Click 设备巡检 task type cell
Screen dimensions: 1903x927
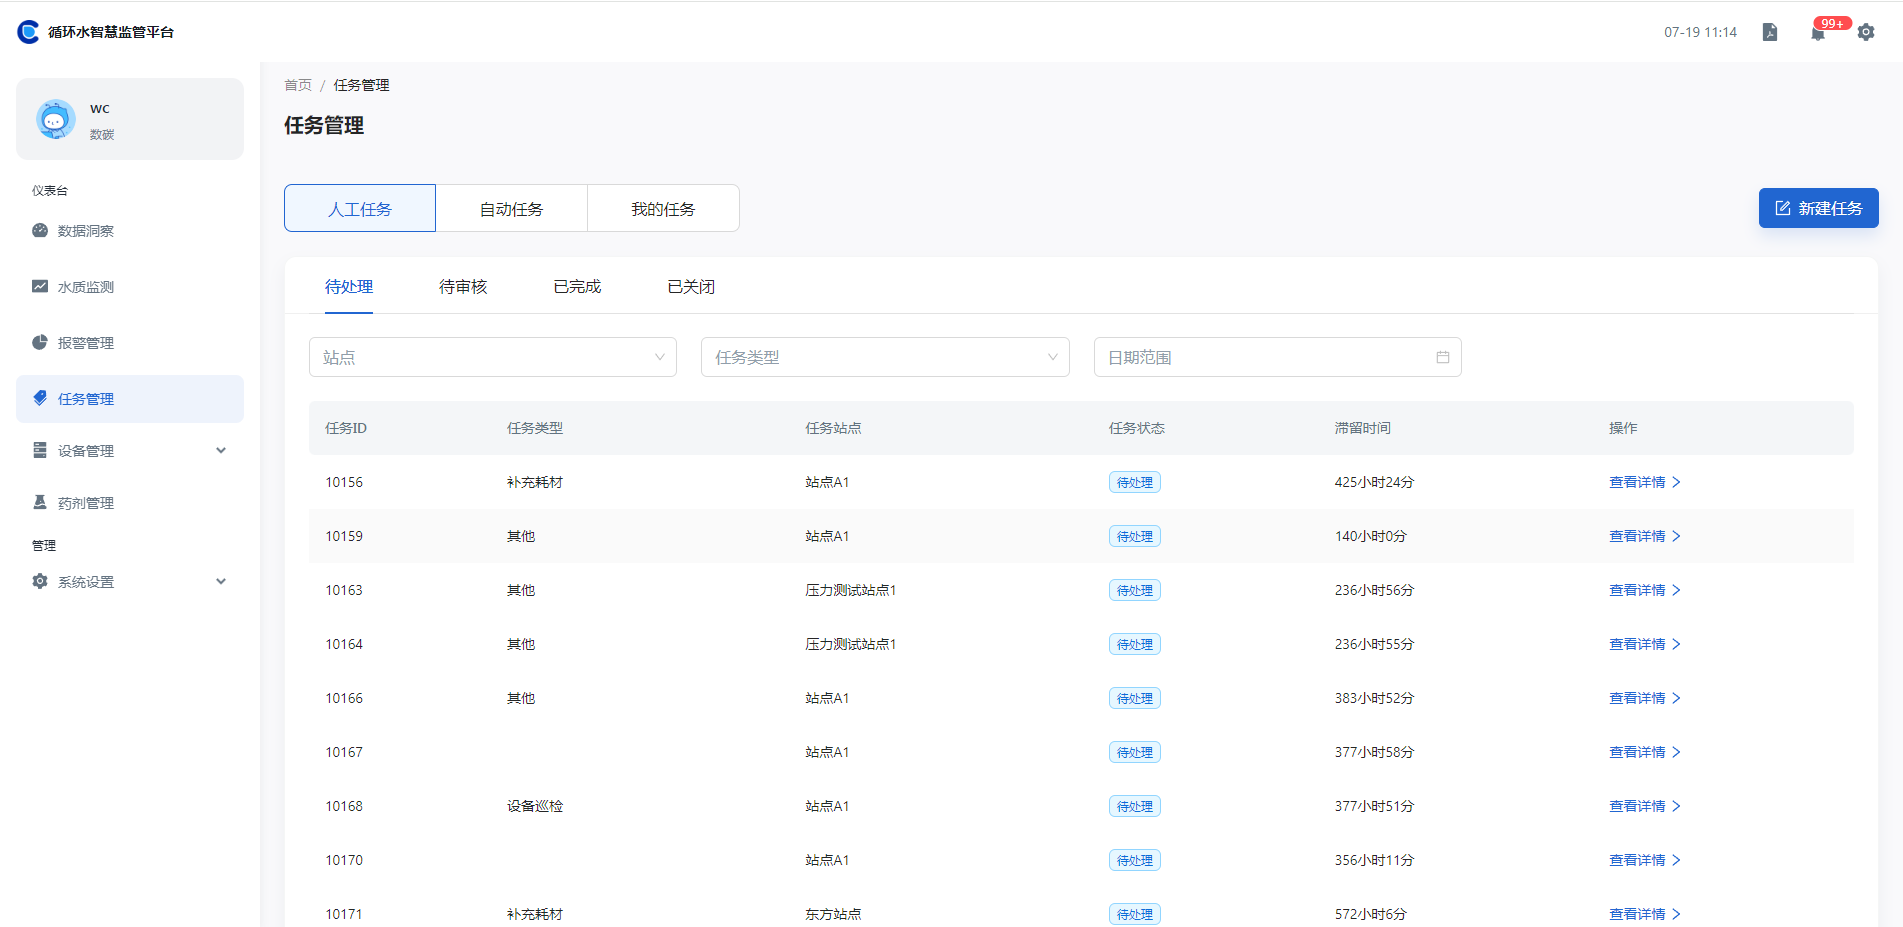535,806
